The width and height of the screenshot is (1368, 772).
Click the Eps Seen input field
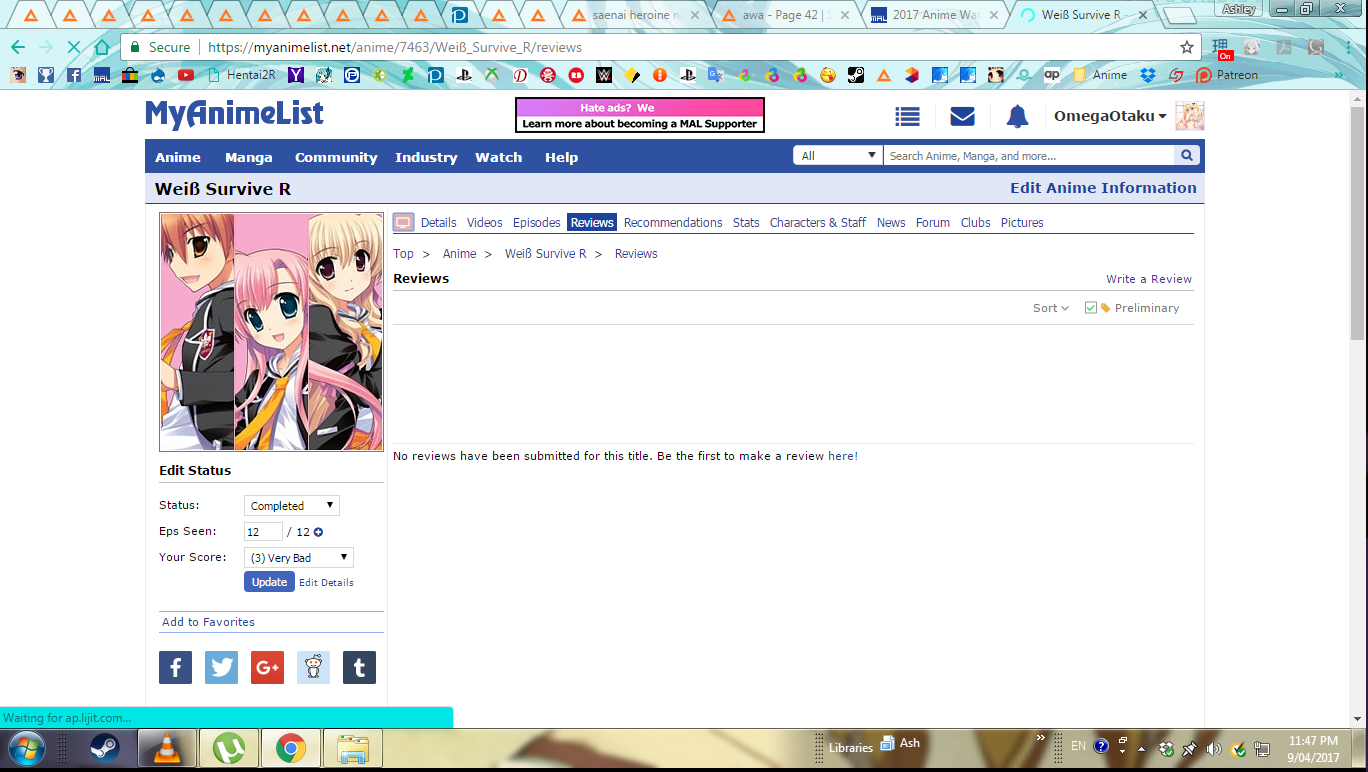(263, 532)
